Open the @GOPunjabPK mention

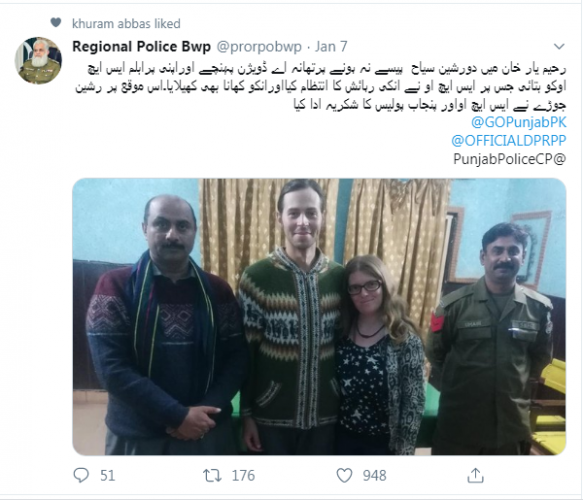tap(518, 122)
